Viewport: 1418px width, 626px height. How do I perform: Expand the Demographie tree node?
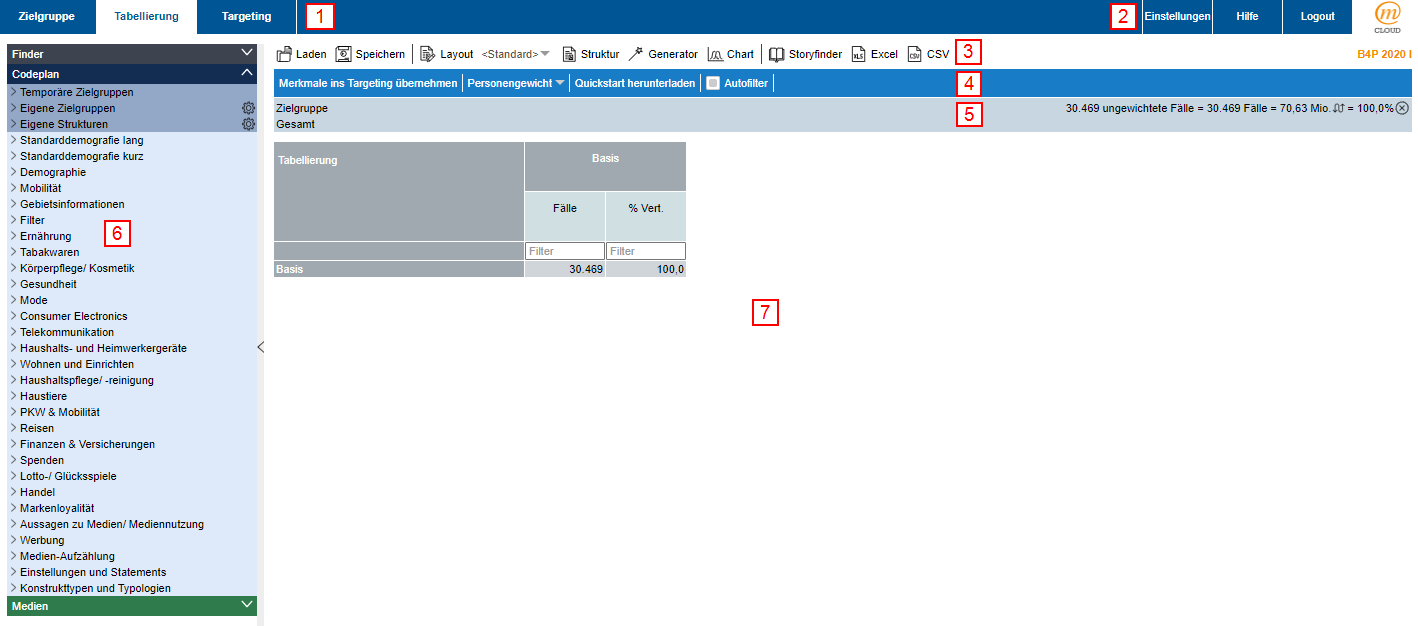(x=13, y=172)
